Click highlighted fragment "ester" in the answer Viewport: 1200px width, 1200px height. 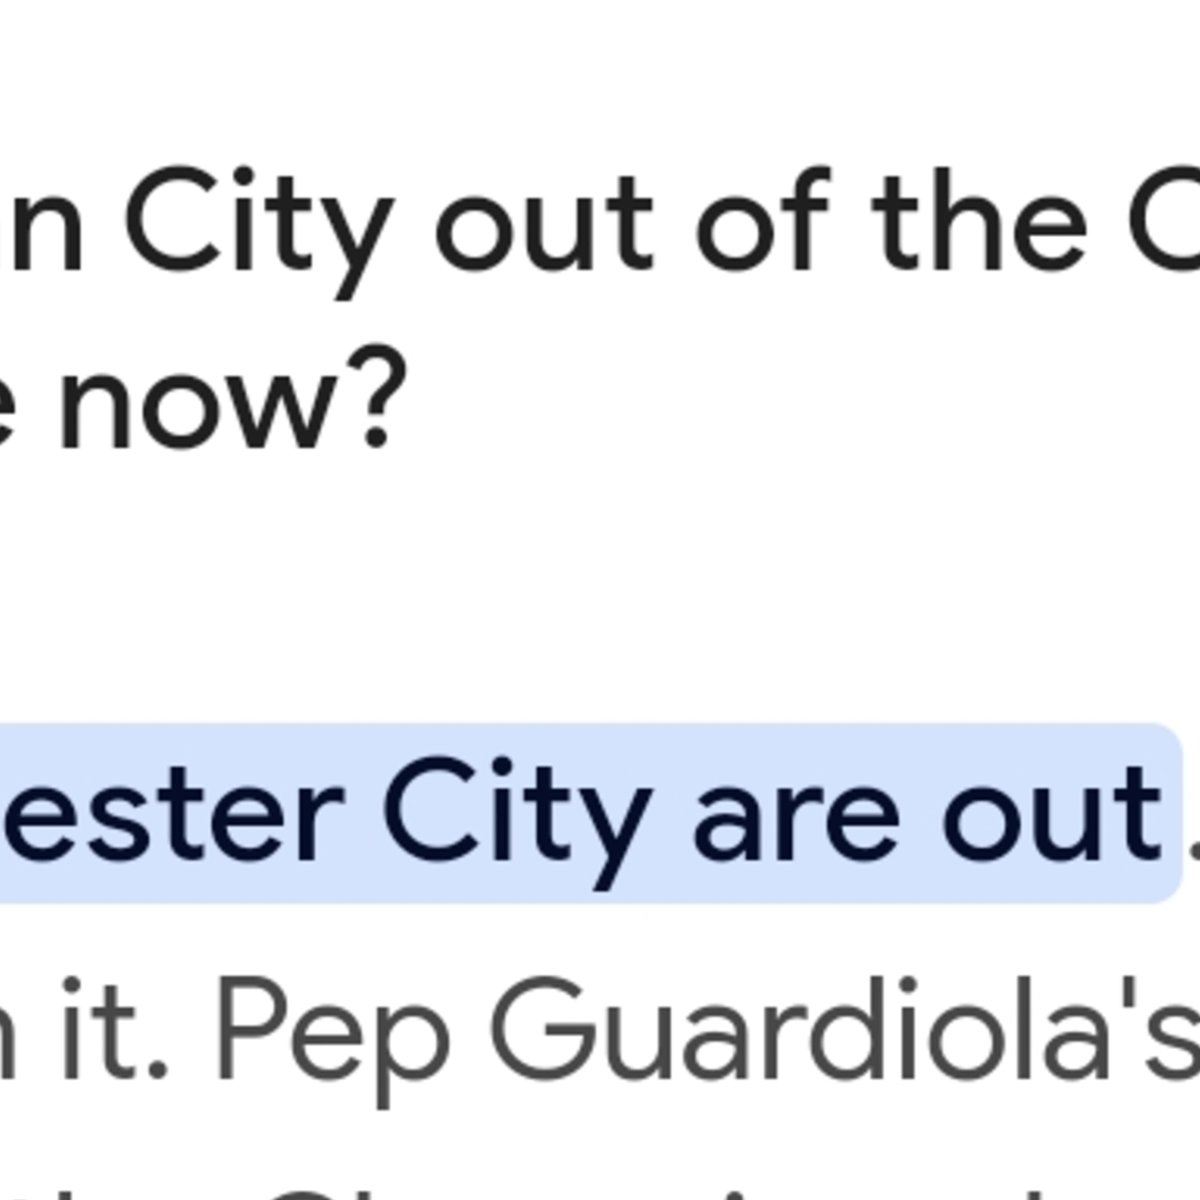172,818
